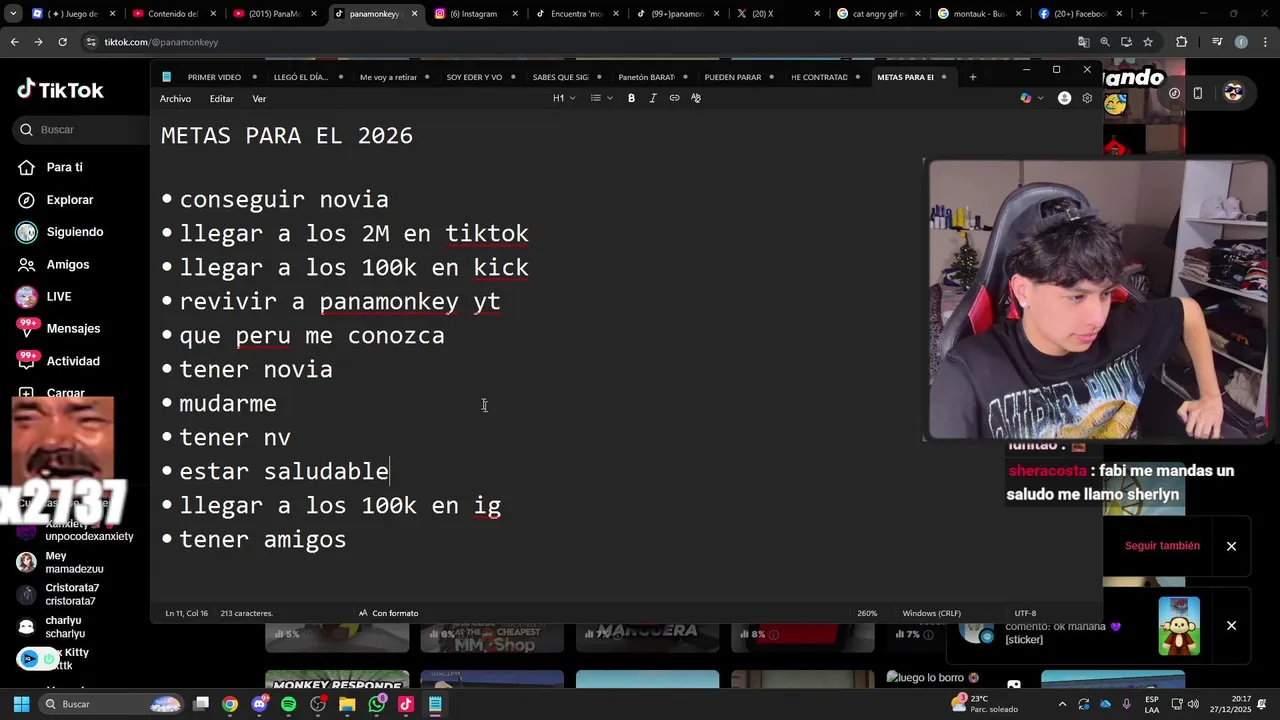Click the 260% zoom level indicator
This screenshot has height=720, width=1280.
(867, 613)
